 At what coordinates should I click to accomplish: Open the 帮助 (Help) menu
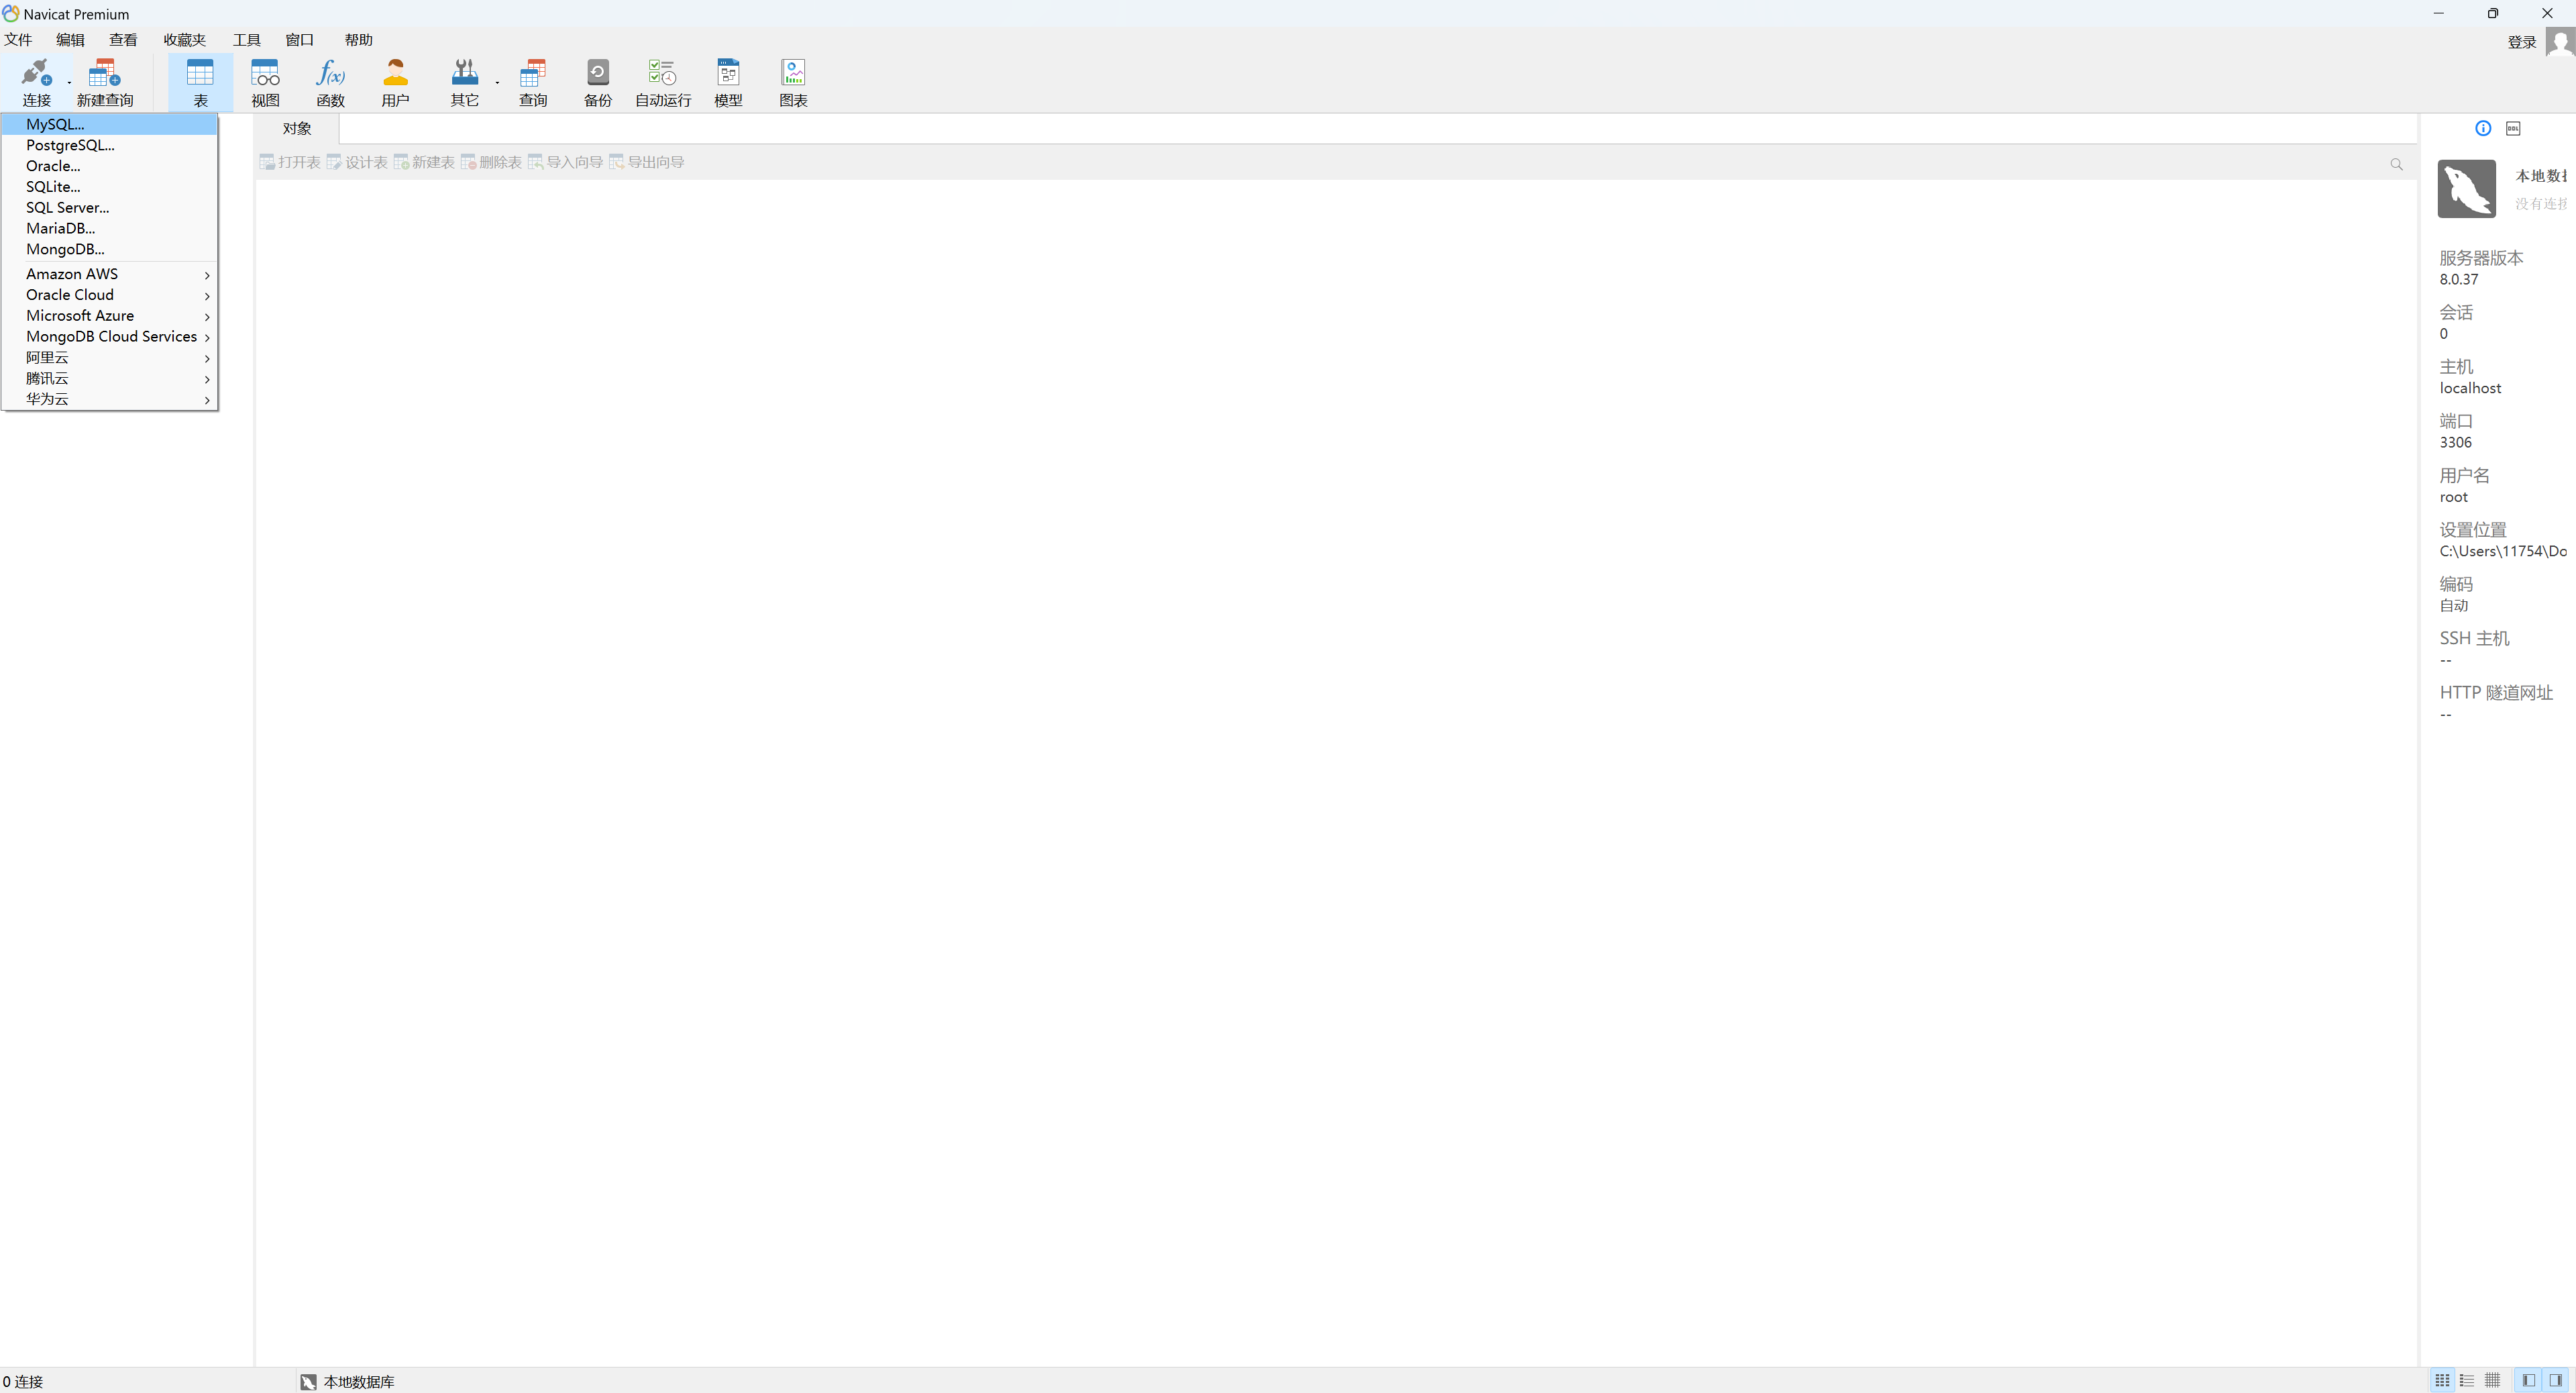tap(358, 40)
